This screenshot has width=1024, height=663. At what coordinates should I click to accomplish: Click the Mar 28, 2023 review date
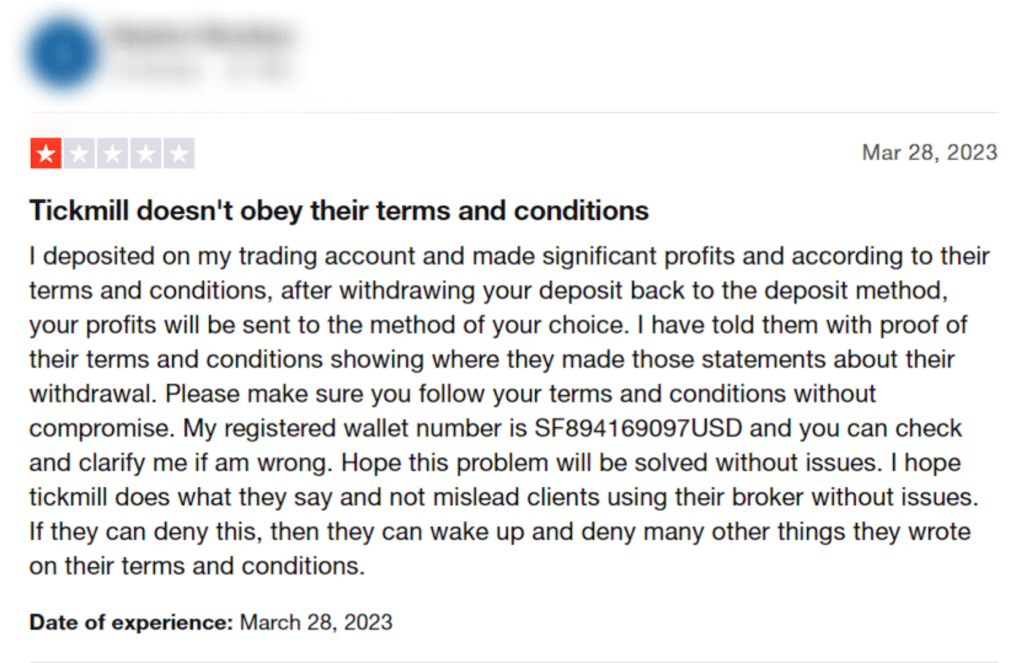coord(929,153)
